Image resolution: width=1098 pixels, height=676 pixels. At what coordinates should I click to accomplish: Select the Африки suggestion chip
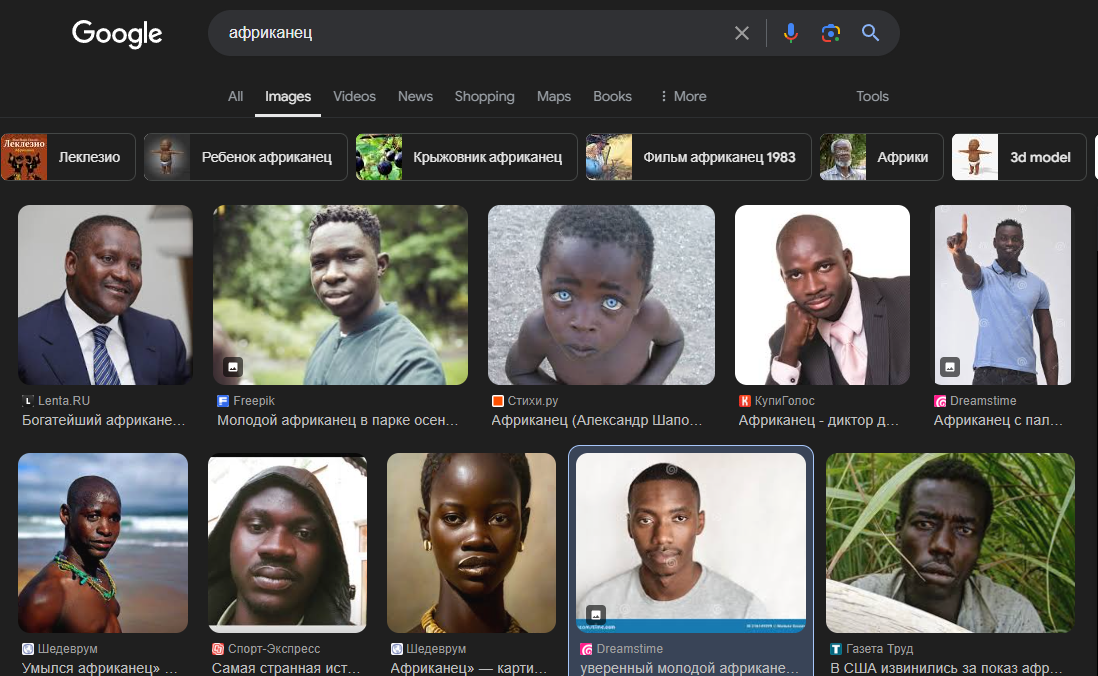click(882, 157)
